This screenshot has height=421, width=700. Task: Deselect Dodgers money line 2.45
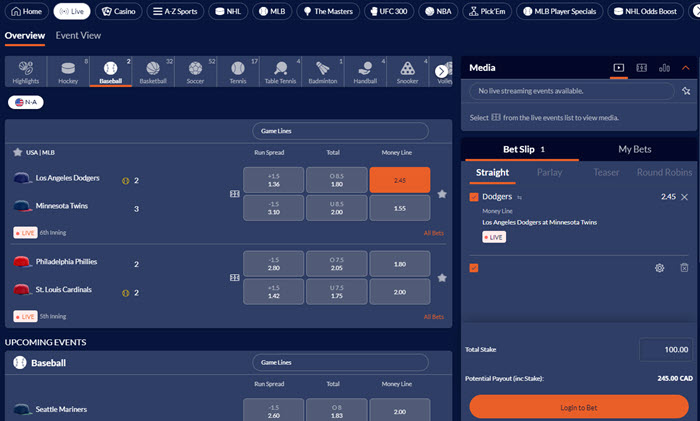coord(400,180)
